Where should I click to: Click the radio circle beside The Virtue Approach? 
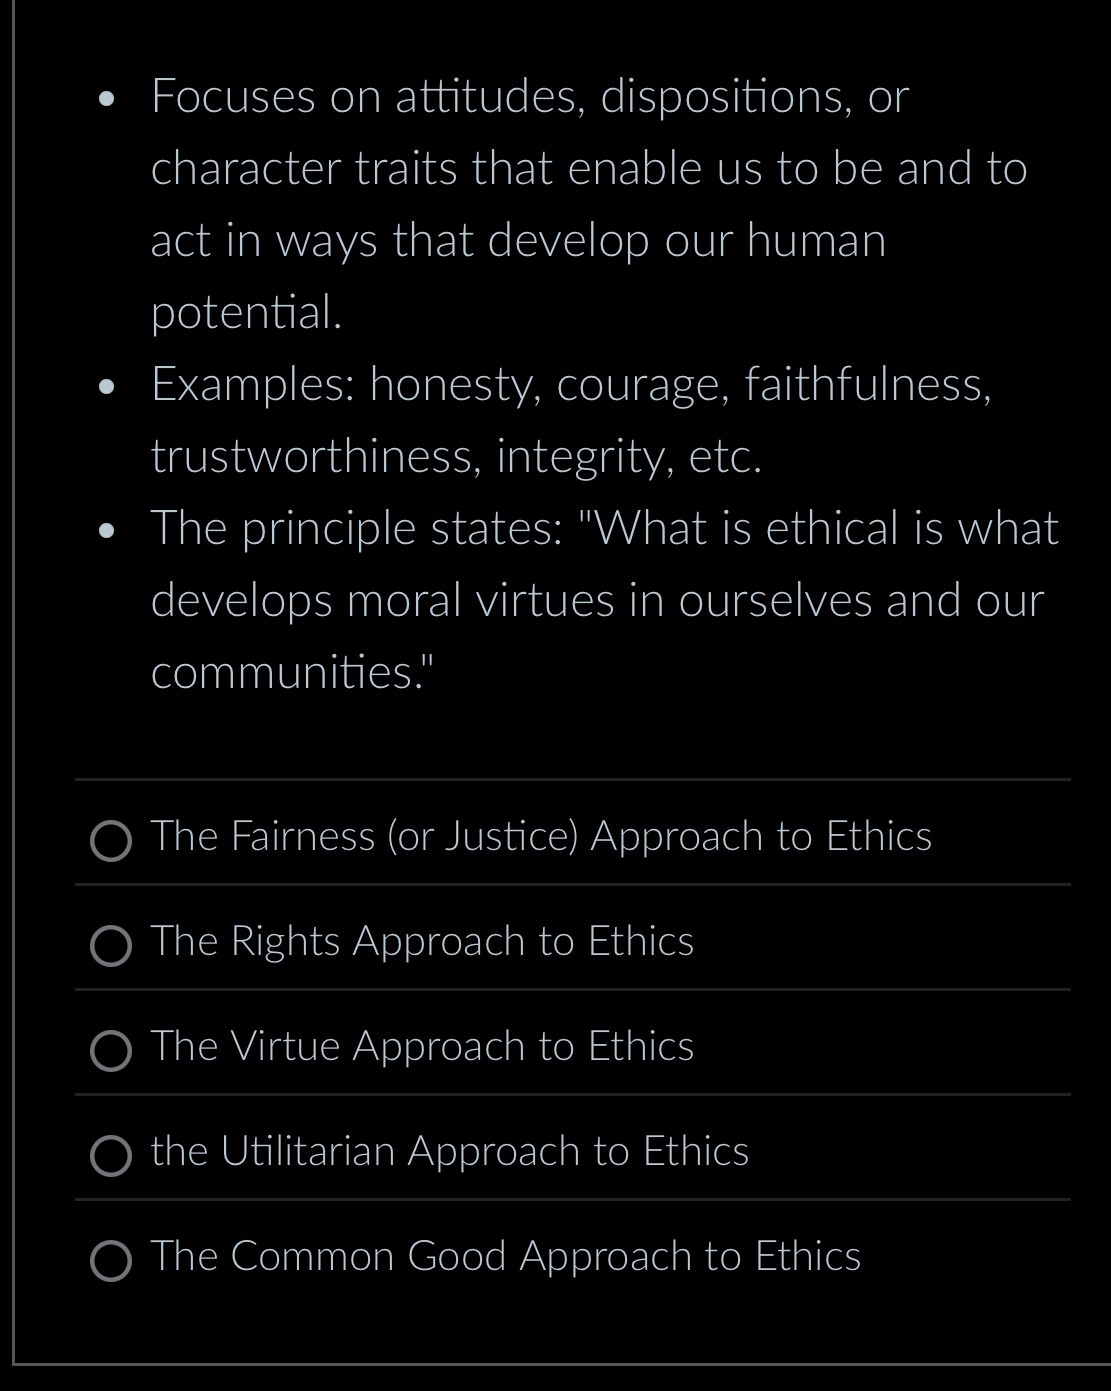click(x=112, y=1051)
